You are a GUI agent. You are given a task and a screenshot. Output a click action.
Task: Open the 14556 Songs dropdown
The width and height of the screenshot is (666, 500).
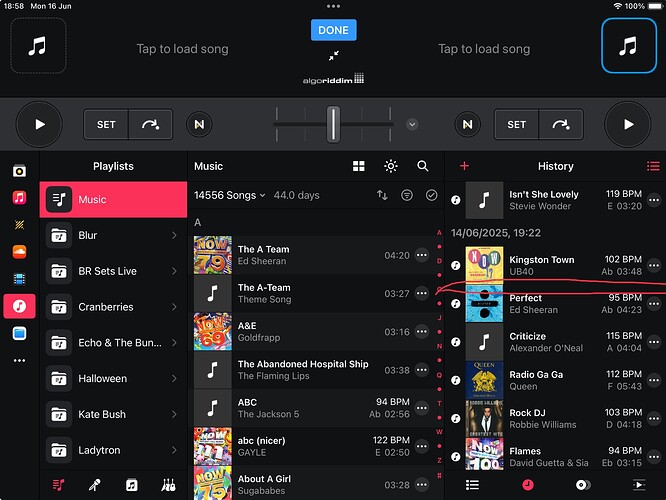point(230,195)
